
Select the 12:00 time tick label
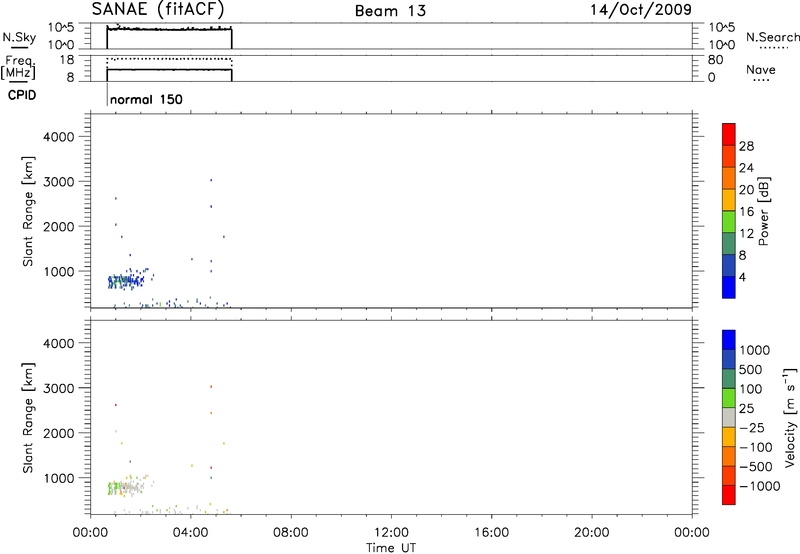(x=391, y=533)
